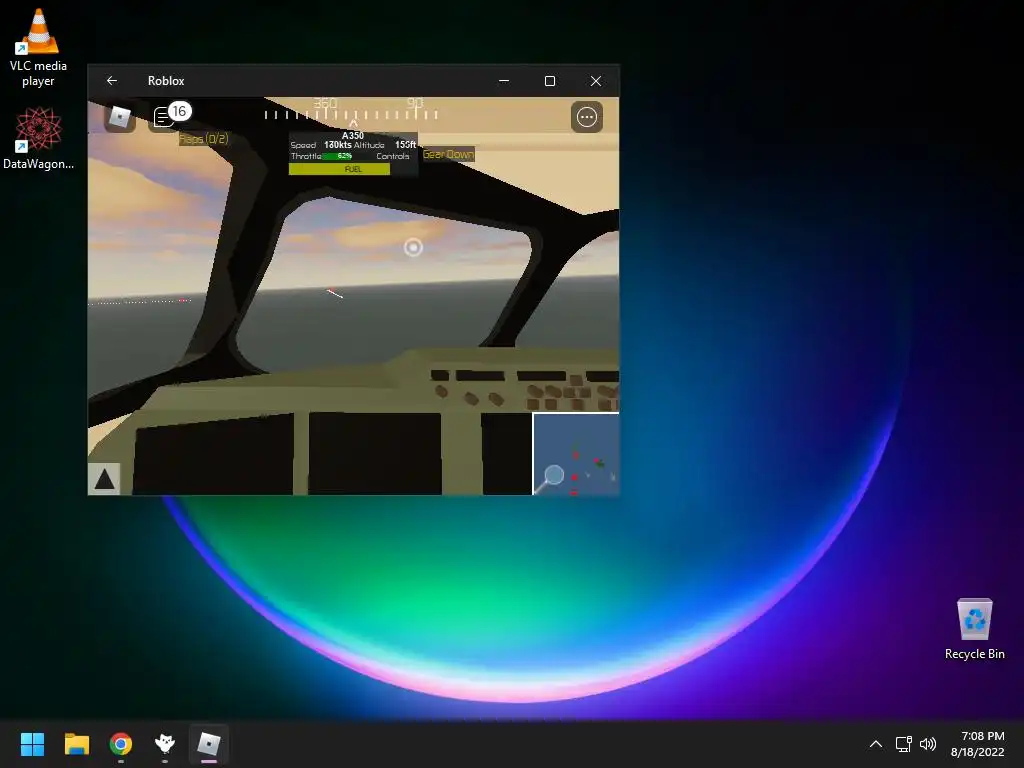
Task: Click the compass heading strip
Action: click(351, 110)
